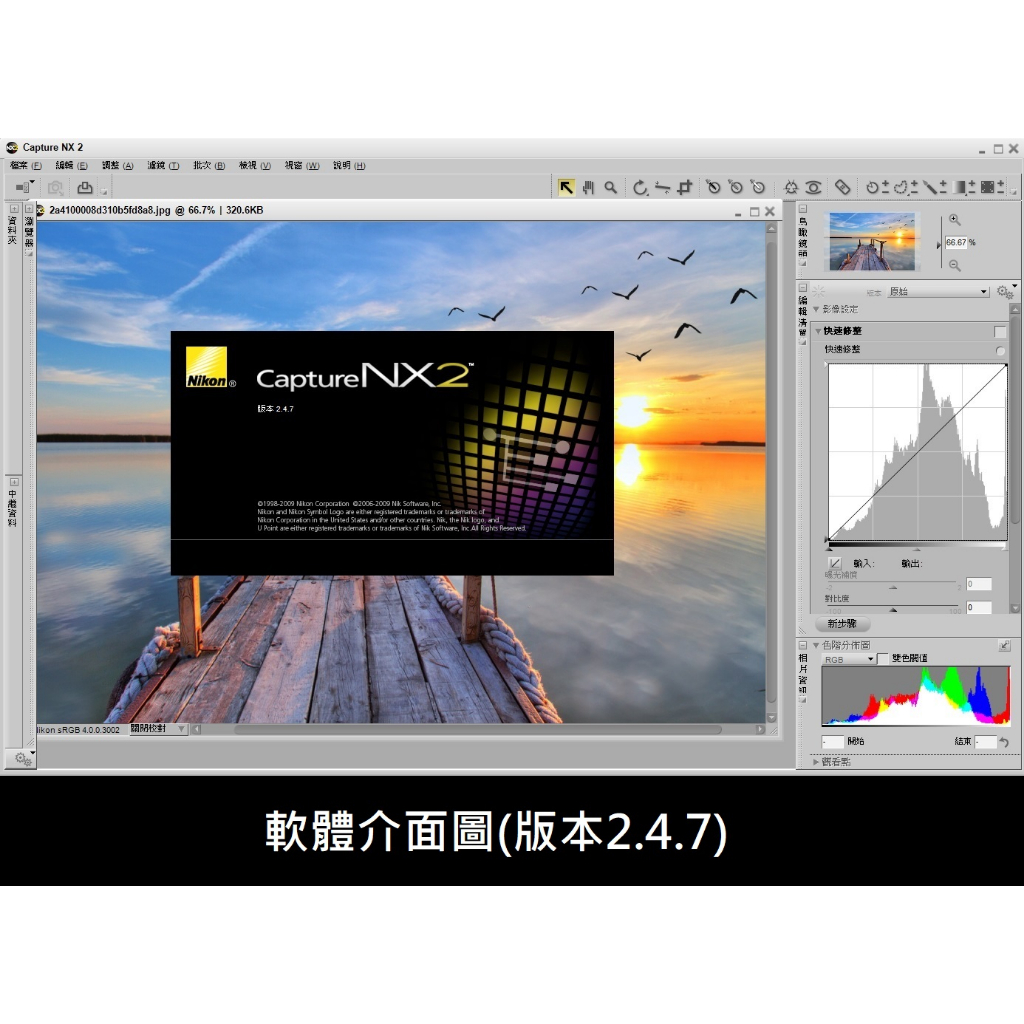Open the 調整 (A) menu
This screenshot has height=1024, width=1024.
point(118,166)
